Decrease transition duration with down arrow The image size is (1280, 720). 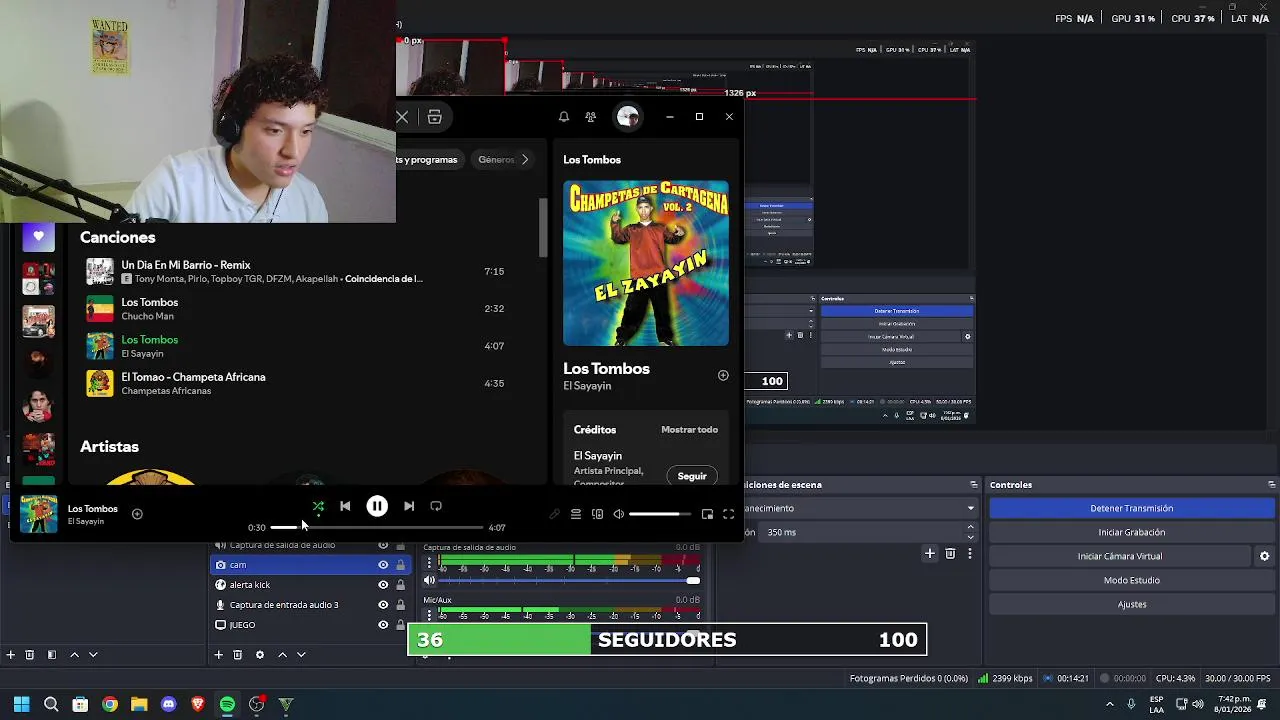click(970, 537)
